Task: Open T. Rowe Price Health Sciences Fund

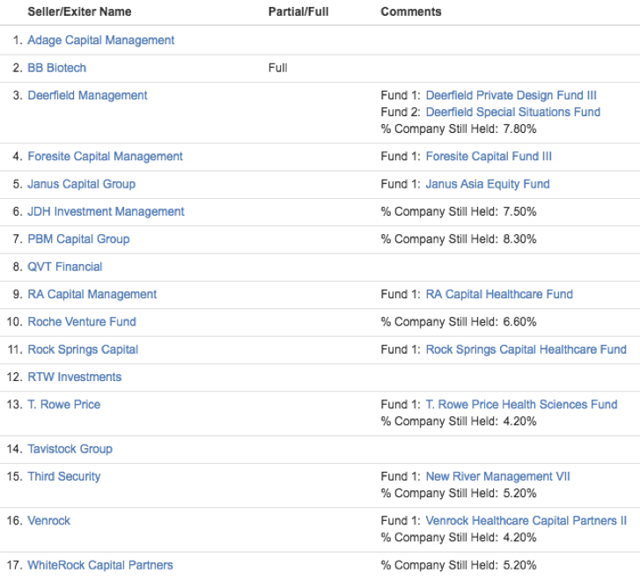Action: [522, 405]
